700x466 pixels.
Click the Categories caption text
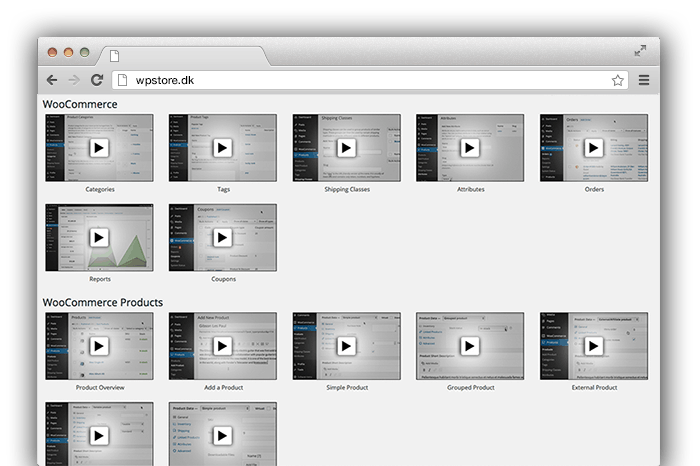pyautogui.click(x=100, y=189)
